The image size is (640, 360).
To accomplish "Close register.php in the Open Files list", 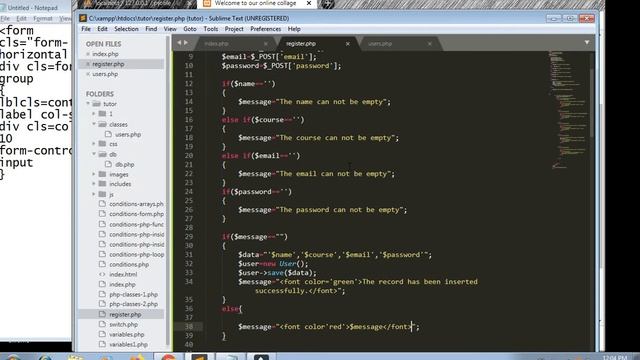I will (x=88, y=64).
